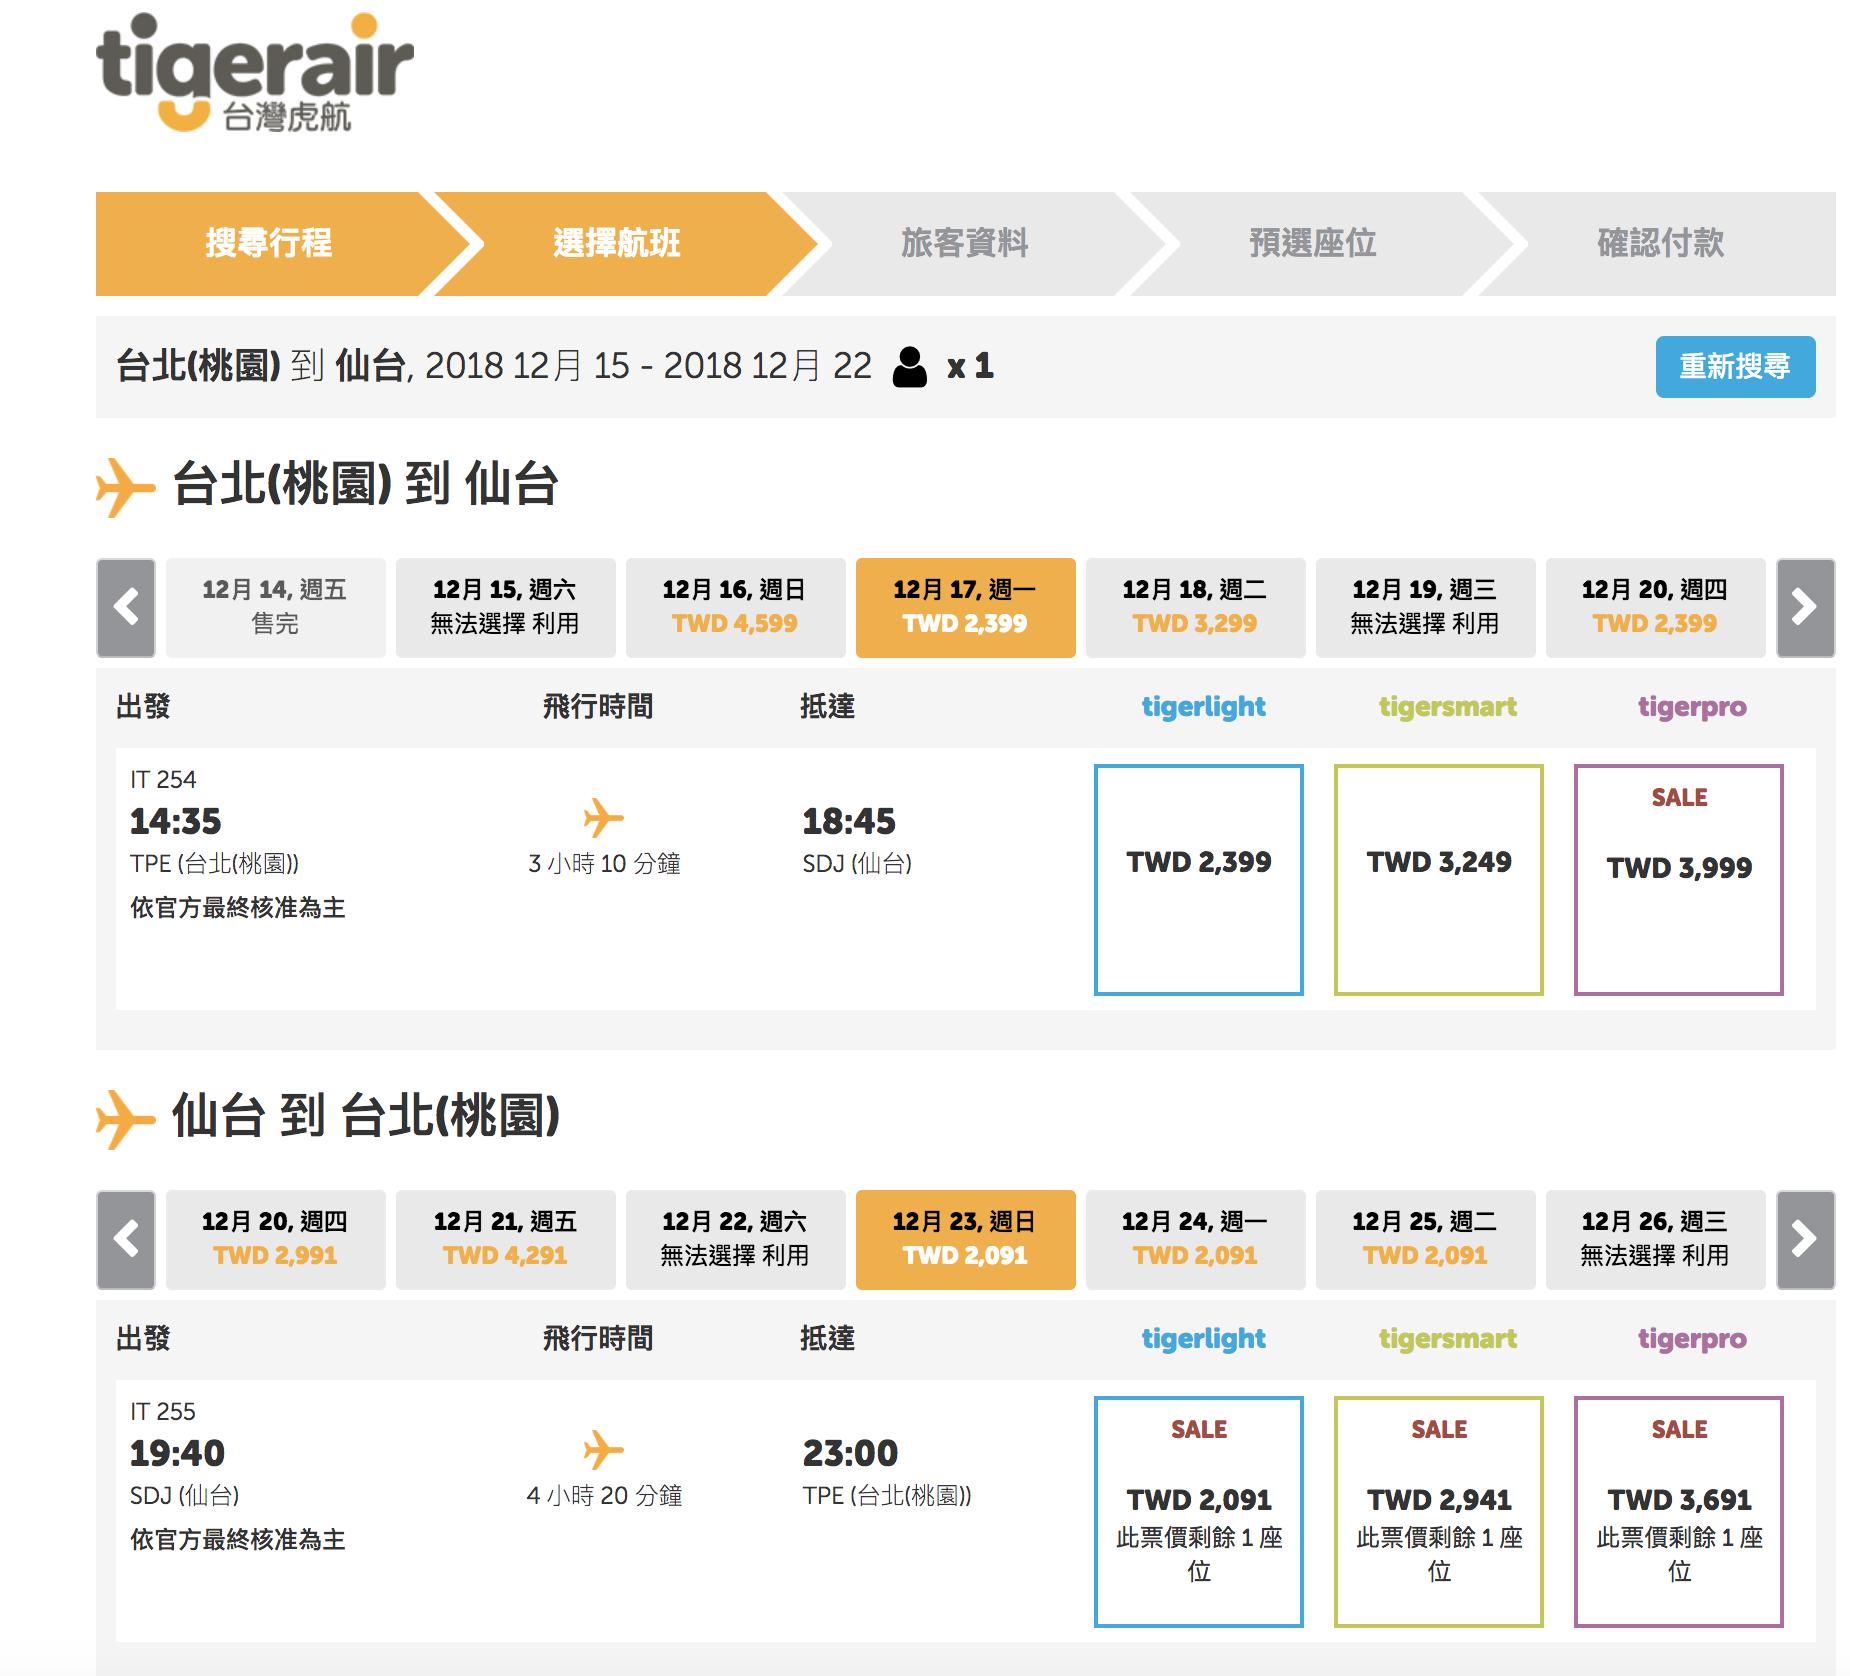This screenshot has width=1850, height=1676.
Task: Select outbound date 12月 20 TWD 2,399
Action: point(1655,607)
